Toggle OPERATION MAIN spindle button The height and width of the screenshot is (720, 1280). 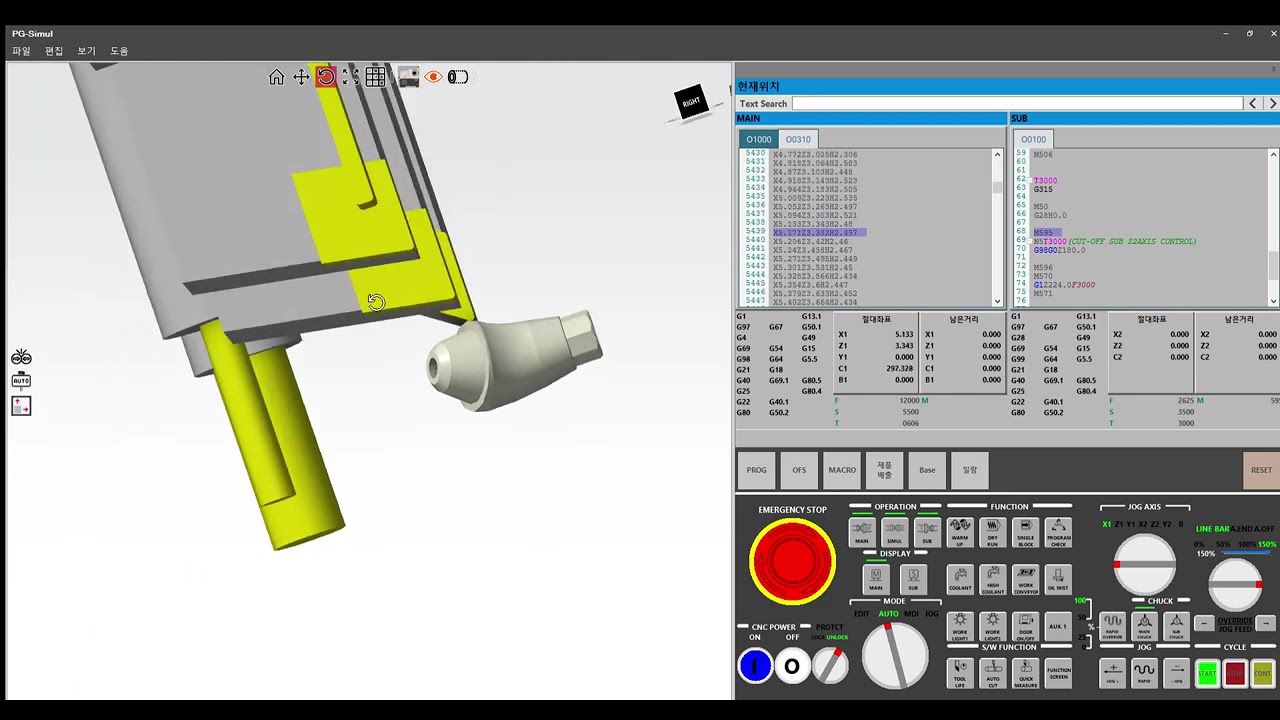click(861, 532)
